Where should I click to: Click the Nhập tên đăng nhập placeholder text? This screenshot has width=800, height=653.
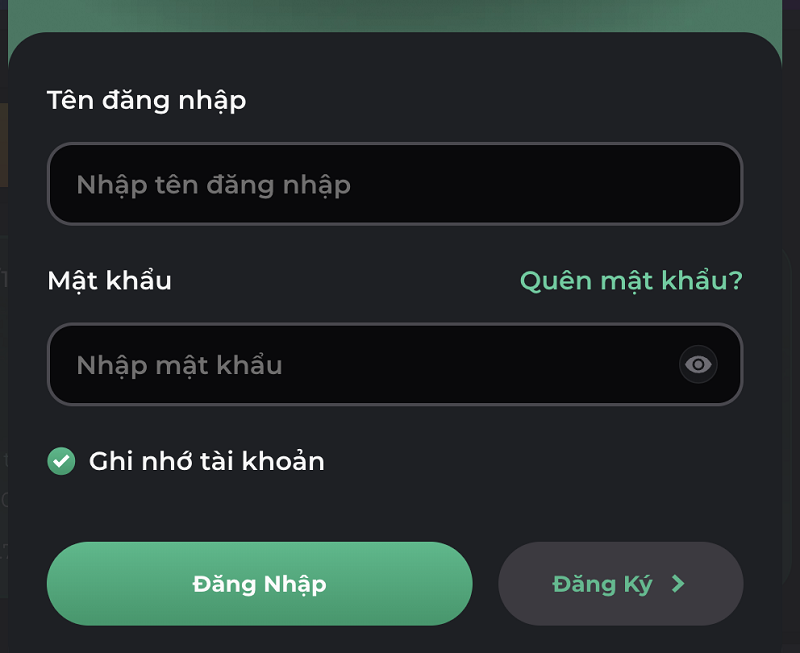213,185
